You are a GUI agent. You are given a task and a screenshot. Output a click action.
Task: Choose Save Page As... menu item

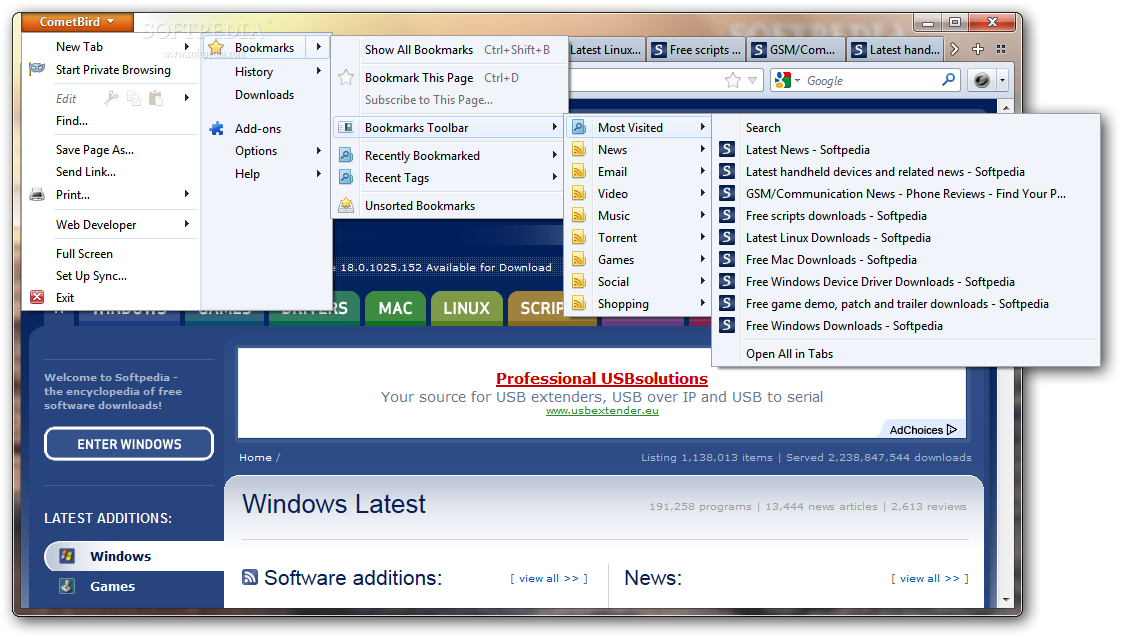pyautogui.click(x=94, y=149)
